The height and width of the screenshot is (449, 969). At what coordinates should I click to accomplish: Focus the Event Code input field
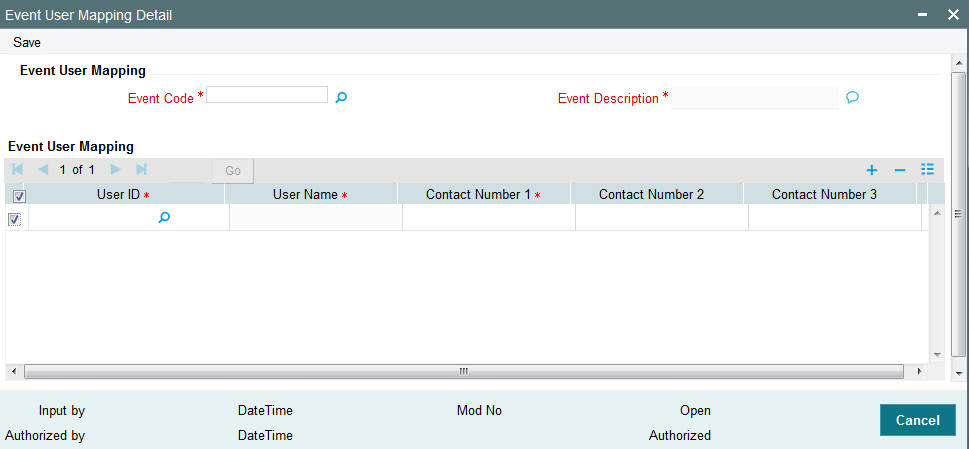coord(267,94)
